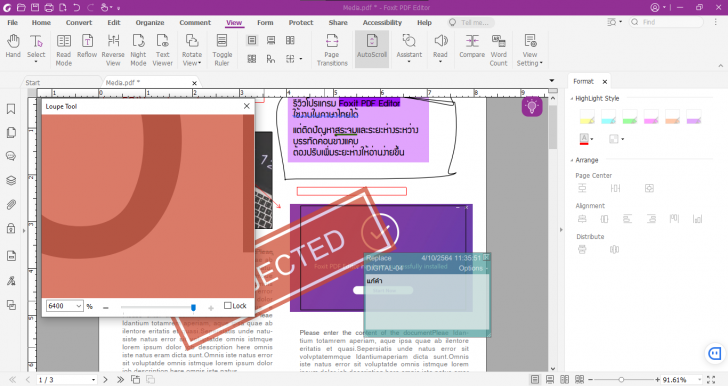Select single page view in status bar
Screen dimensions: 728x386
pyautogui.click(x=535, y=379)
